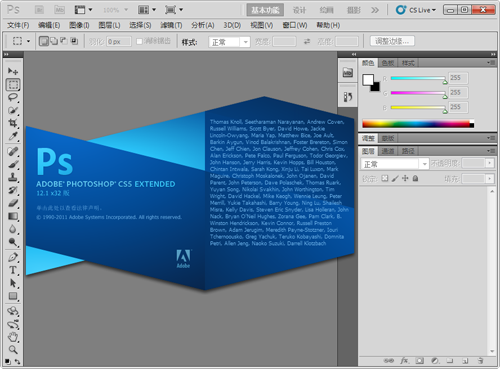Select the Pen tool
Screen dimensions: 500x369
13,257
